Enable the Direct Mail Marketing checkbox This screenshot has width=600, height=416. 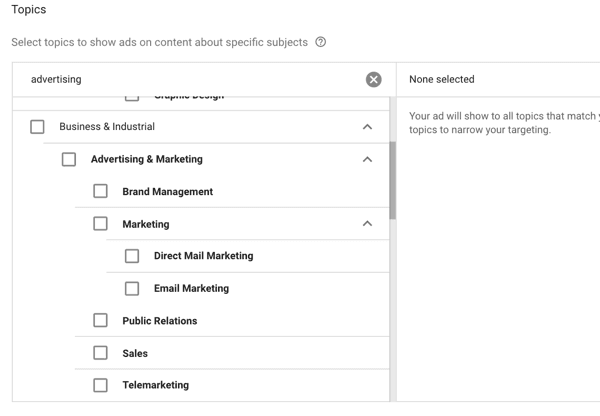click(132, 256)
